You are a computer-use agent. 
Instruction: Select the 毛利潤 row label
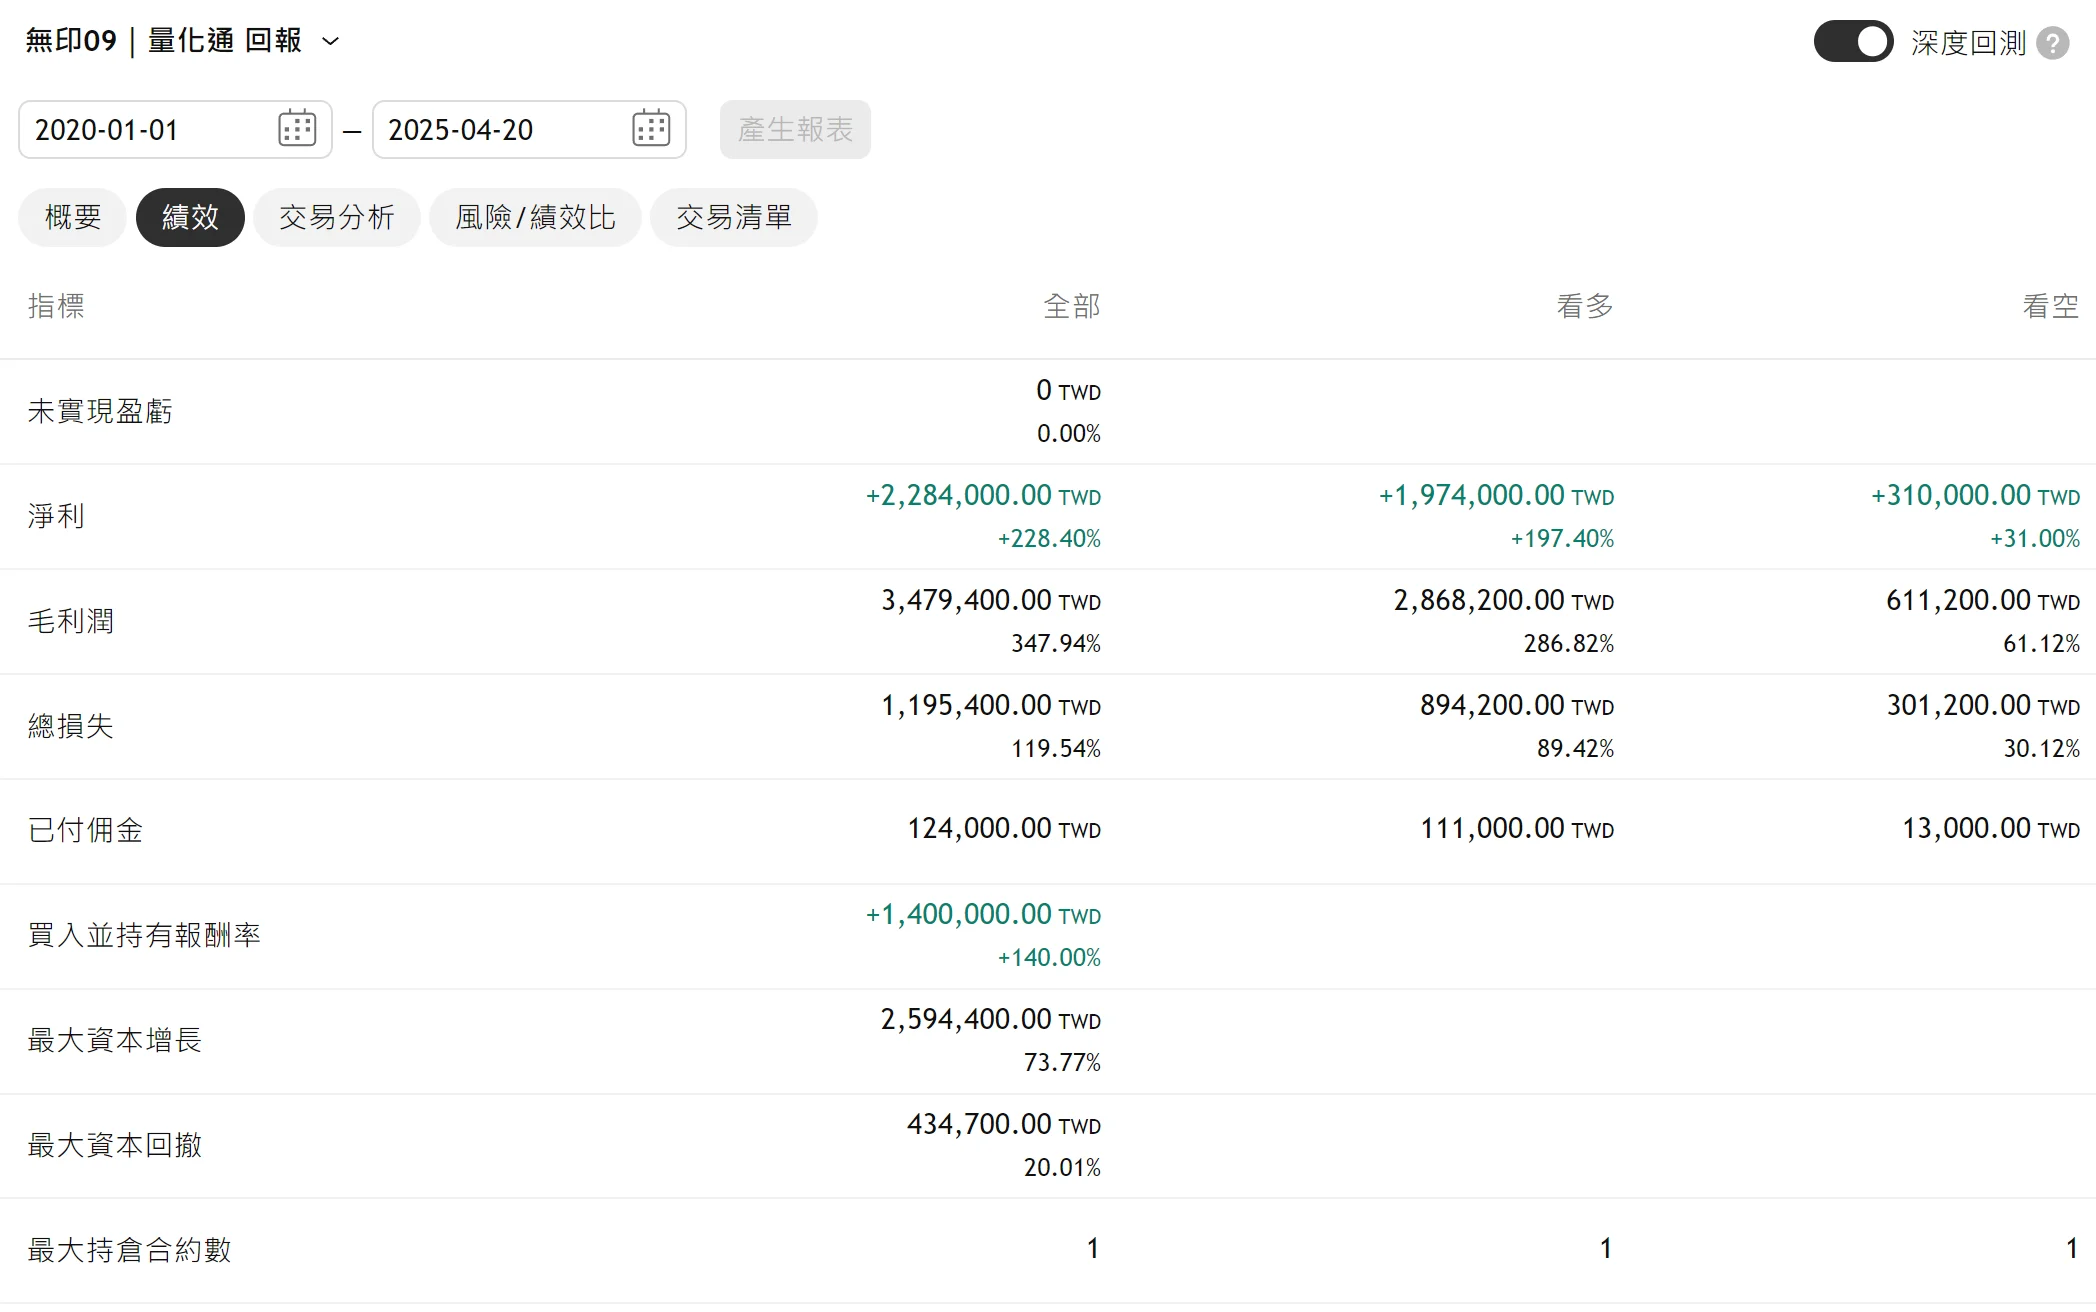pos(71,621)
